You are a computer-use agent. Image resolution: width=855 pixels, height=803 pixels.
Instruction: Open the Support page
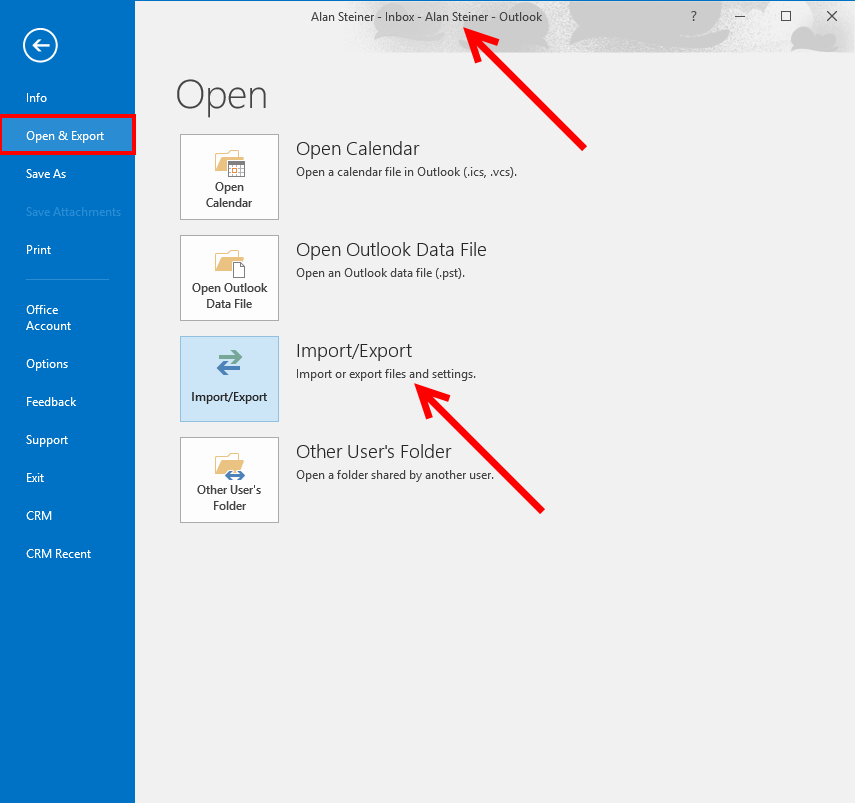[x=47, y=440]
